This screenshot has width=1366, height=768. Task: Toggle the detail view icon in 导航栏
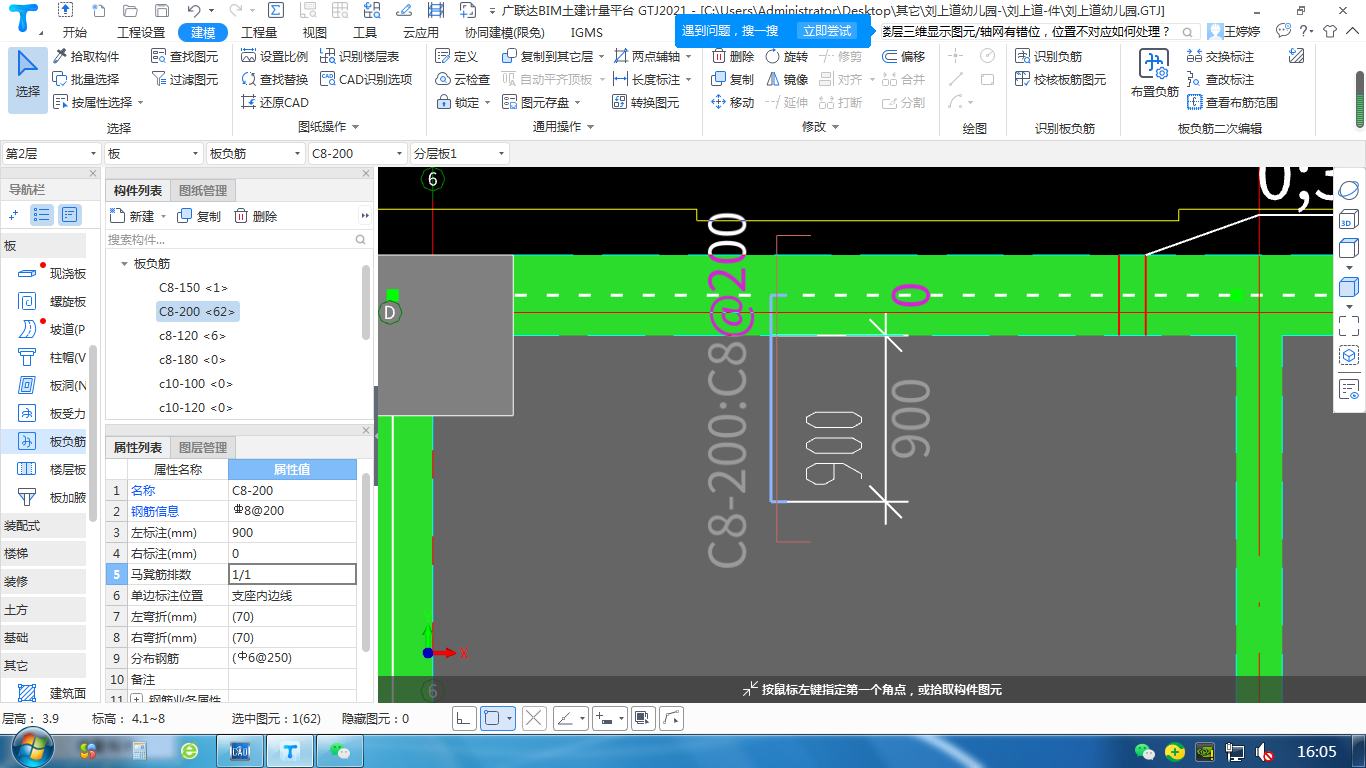click(x=69, y=214)
